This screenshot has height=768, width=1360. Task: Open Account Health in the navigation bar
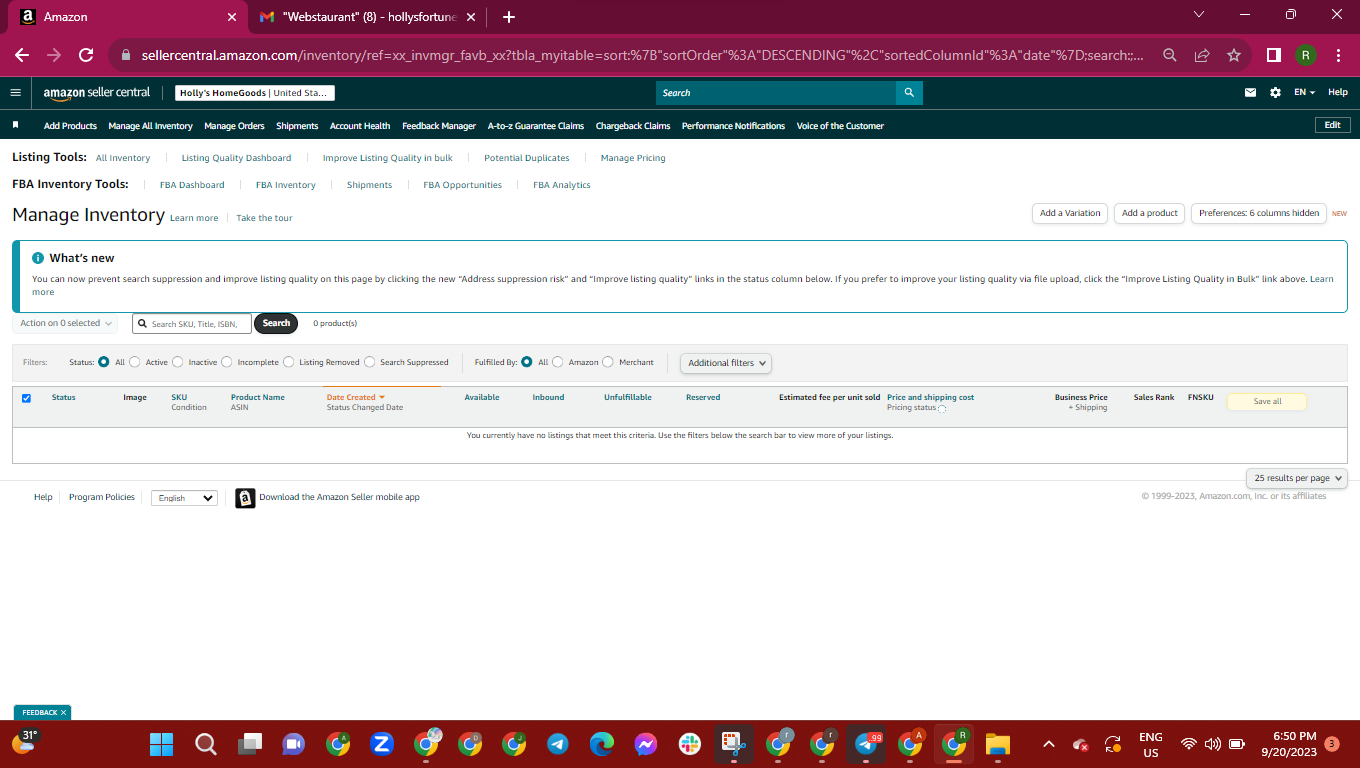click(x=360, y=126)
